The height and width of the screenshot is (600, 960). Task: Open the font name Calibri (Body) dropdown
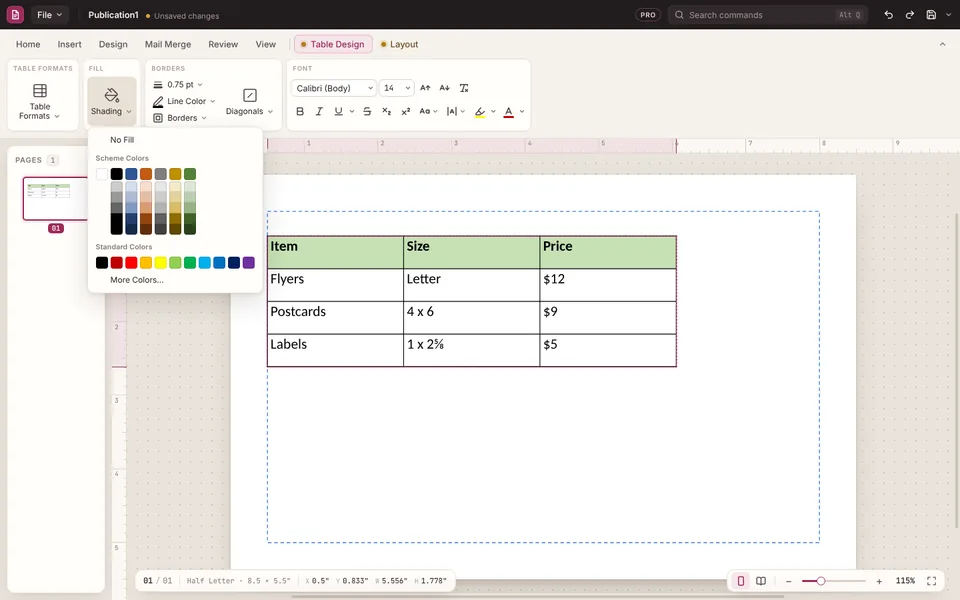[334, 88]
